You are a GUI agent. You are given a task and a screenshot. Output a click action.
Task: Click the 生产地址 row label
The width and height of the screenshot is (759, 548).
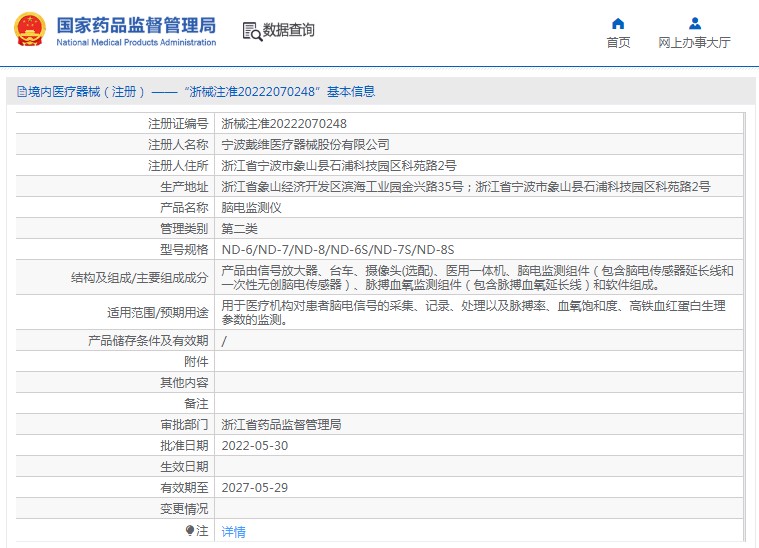[x=184, y=186]
